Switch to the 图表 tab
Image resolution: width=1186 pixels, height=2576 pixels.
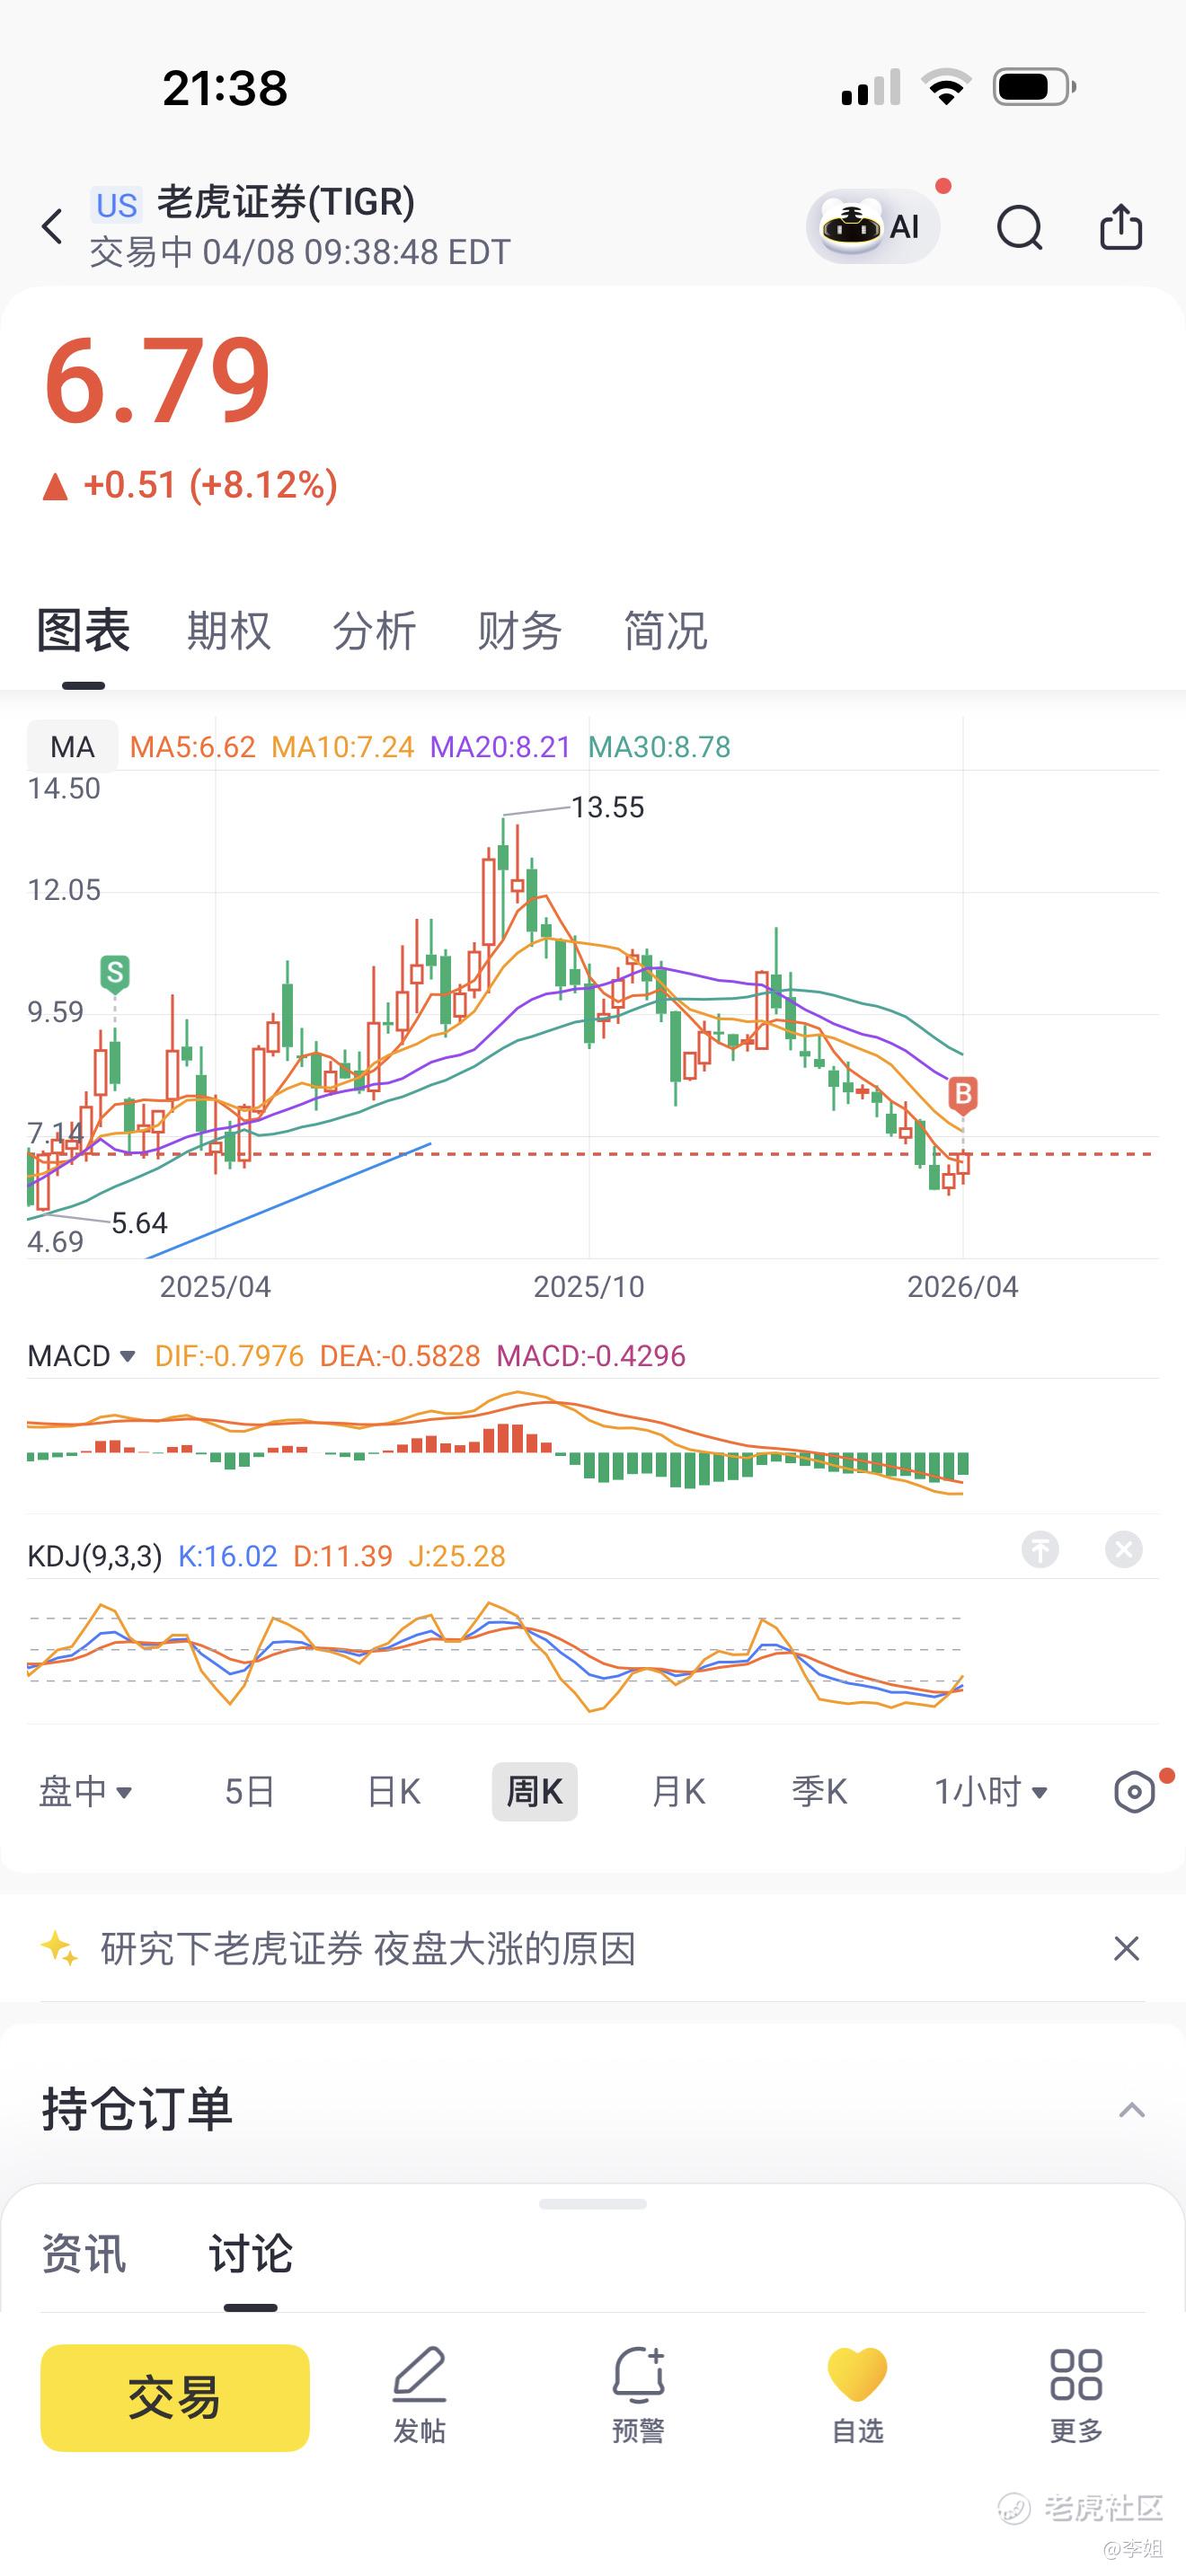point(83,631)
